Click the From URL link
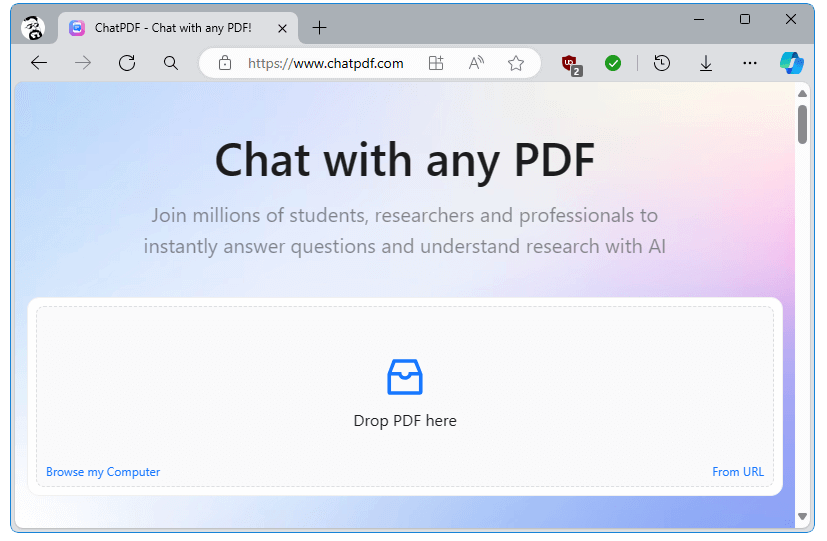The width and height of the screenshot is (827, 541). (x=738, y=472)
